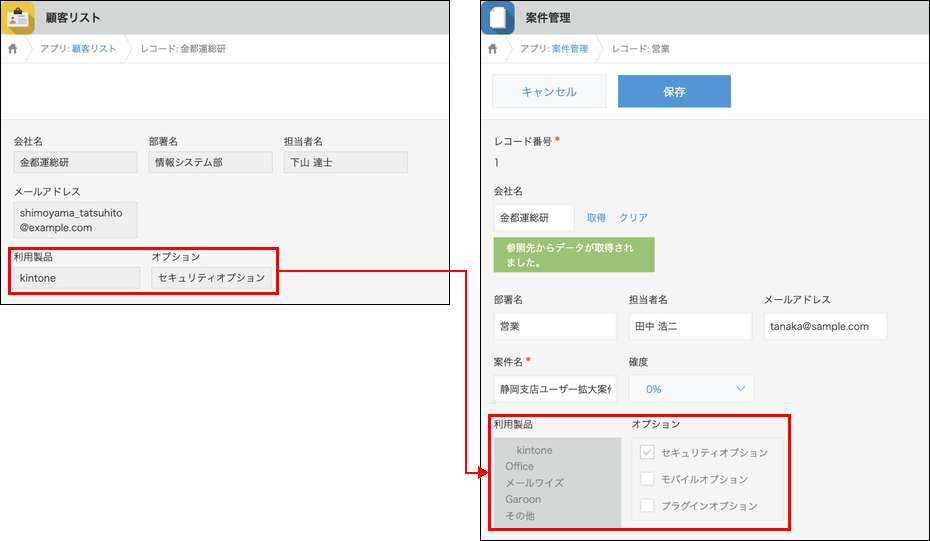Open the 確度 dropdown showing 0%
This screenshot has width=930, height=541.
tap(692, 389)
